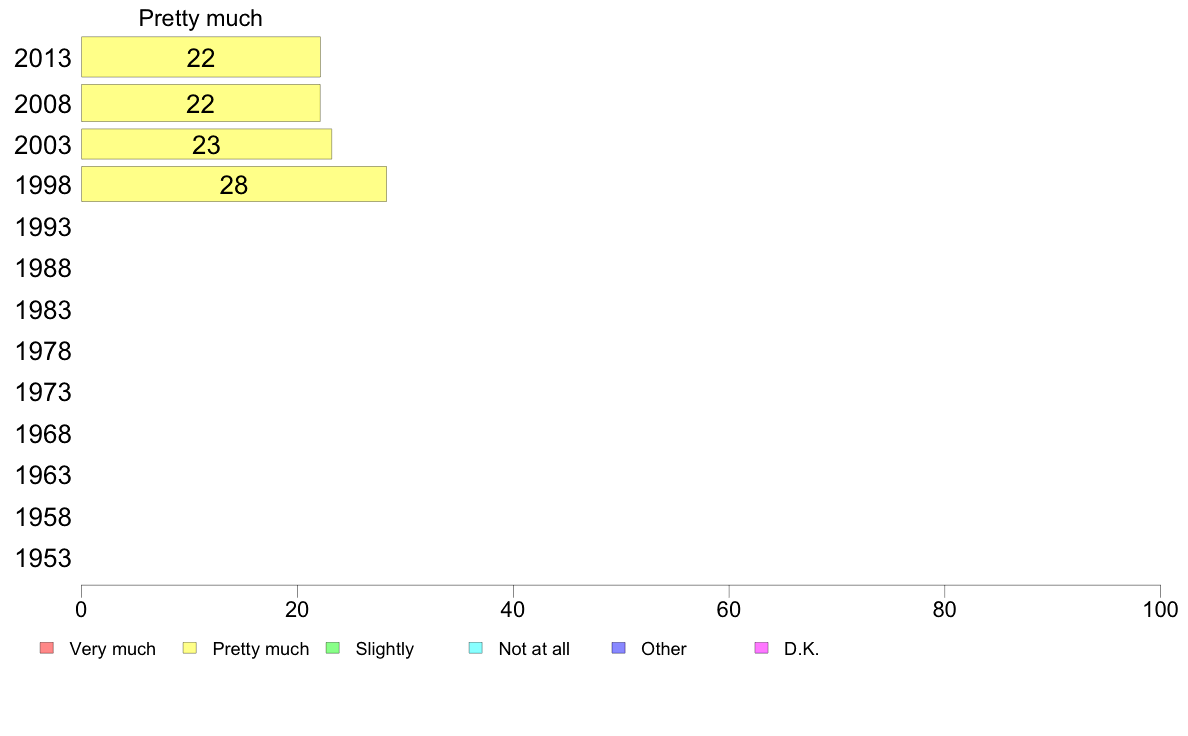Screen dimensions: 1188x736
Task: Click the axis tick label 60
Action: click(x=728, y=610)
